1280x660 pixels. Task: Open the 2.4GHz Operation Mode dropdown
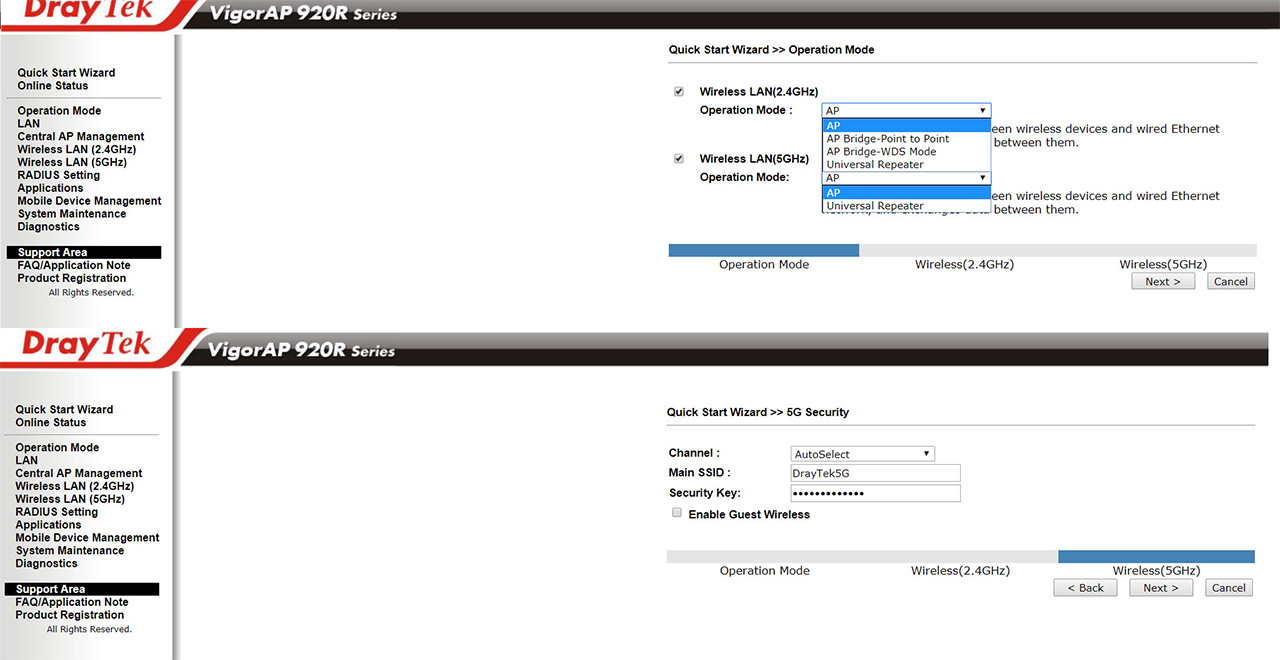[x=906, y=111]
